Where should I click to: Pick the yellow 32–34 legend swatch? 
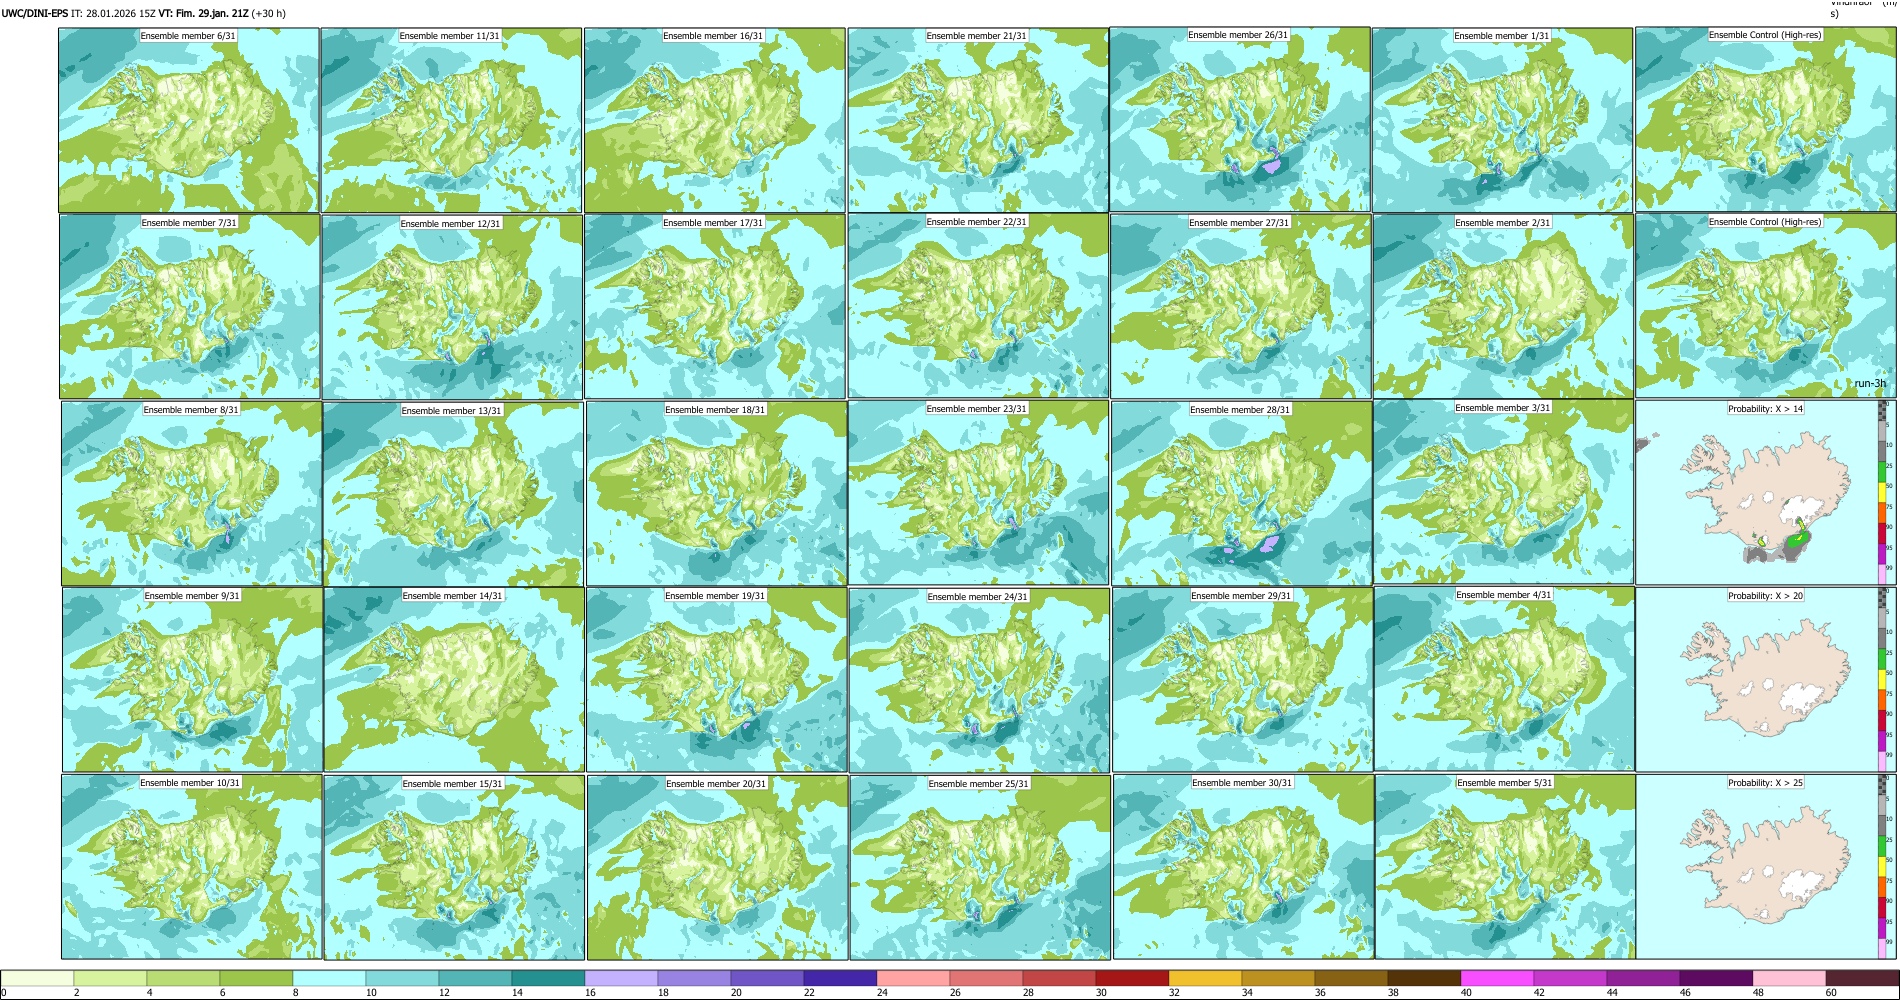coord(1205,978)
